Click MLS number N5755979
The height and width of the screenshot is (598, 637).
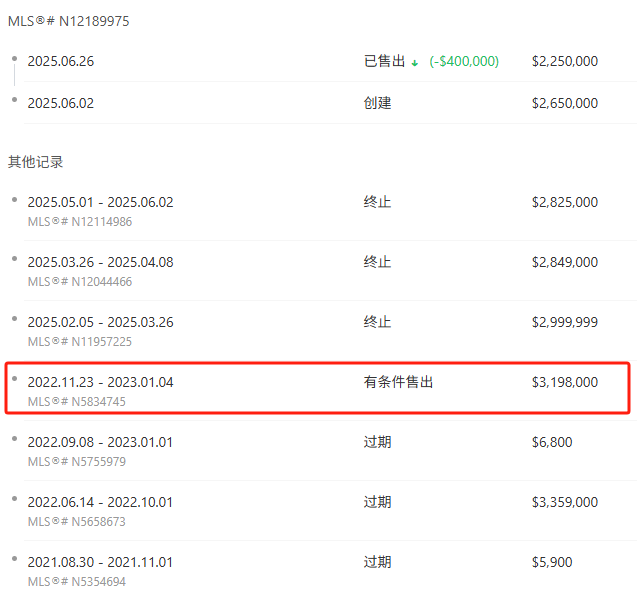[x=76, y=462]
